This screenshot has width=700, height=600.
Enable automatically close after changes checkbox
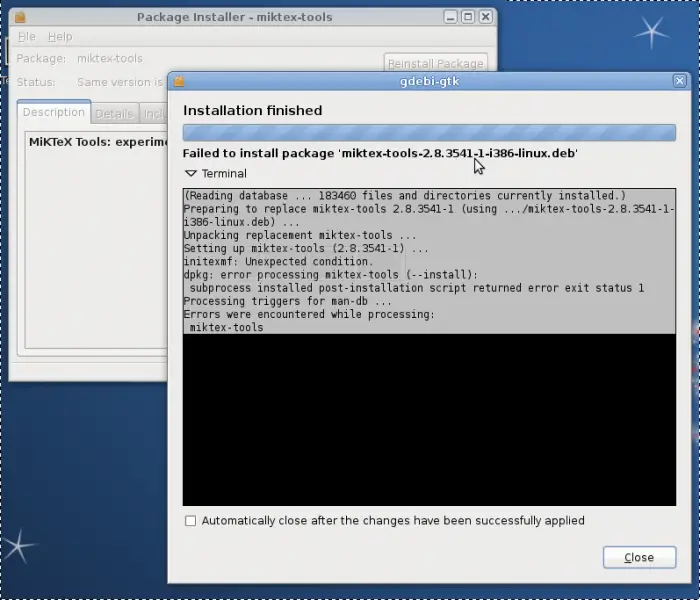[191, 521]
